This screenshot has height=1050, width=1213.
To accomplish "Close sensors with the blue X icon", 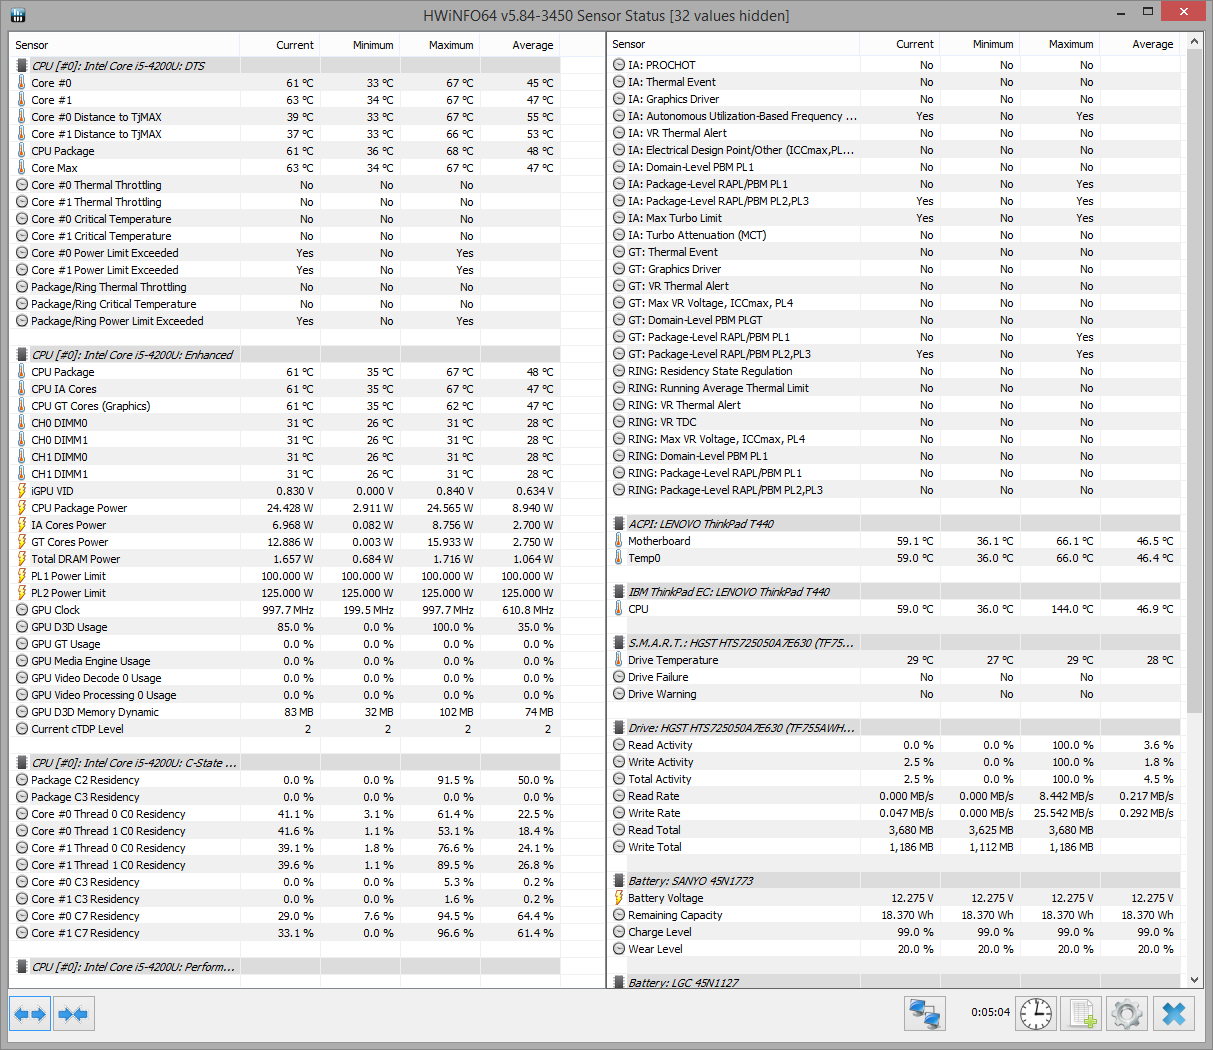I will tap(1174, 1014).
